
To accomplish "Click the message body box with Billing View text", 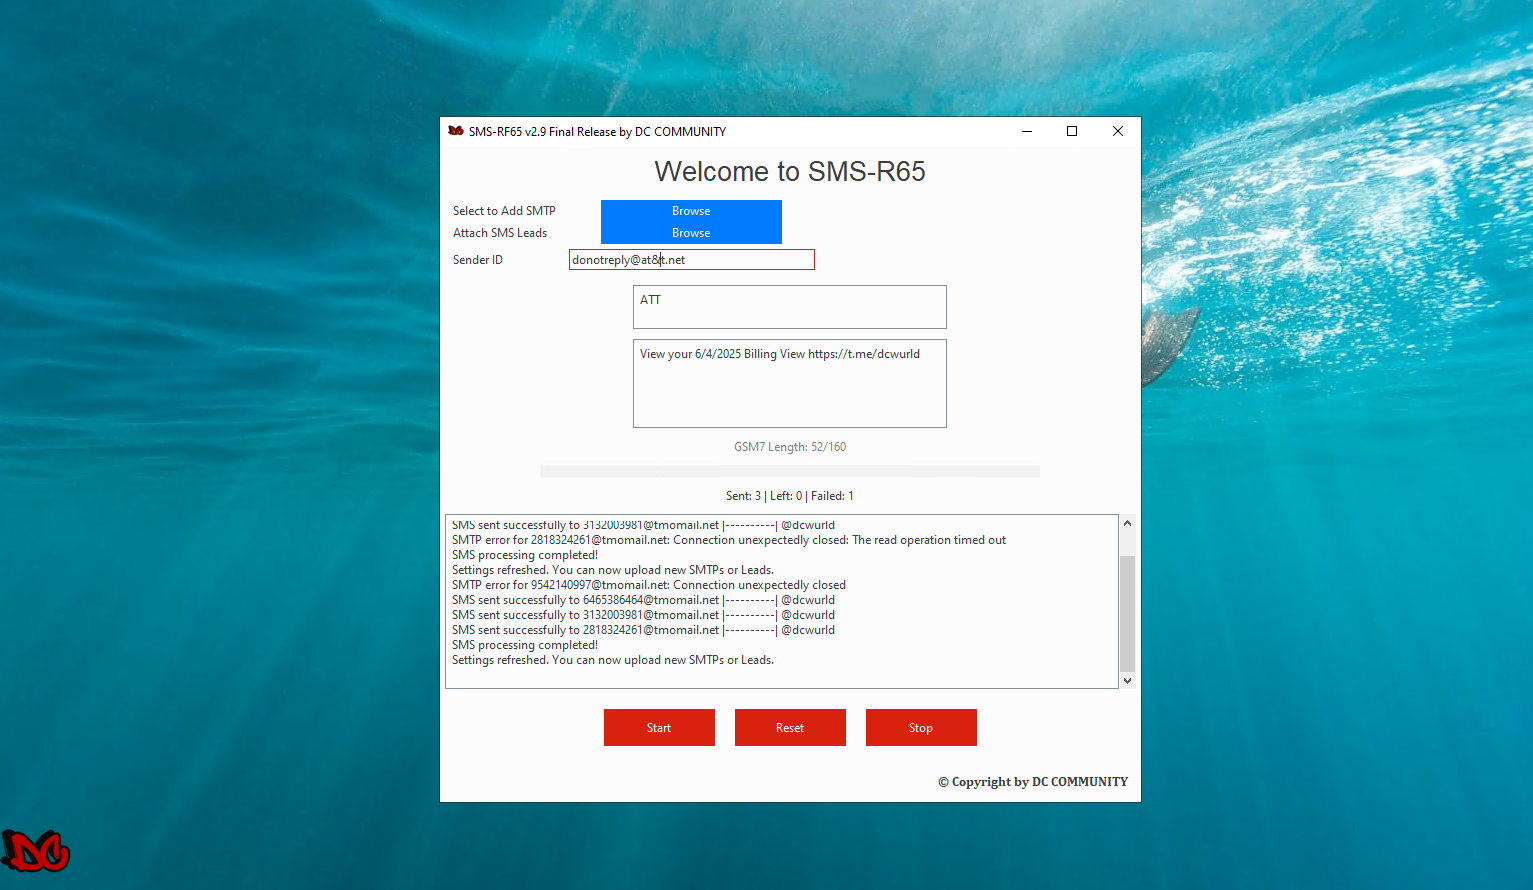I will click(x=790, y=384).
